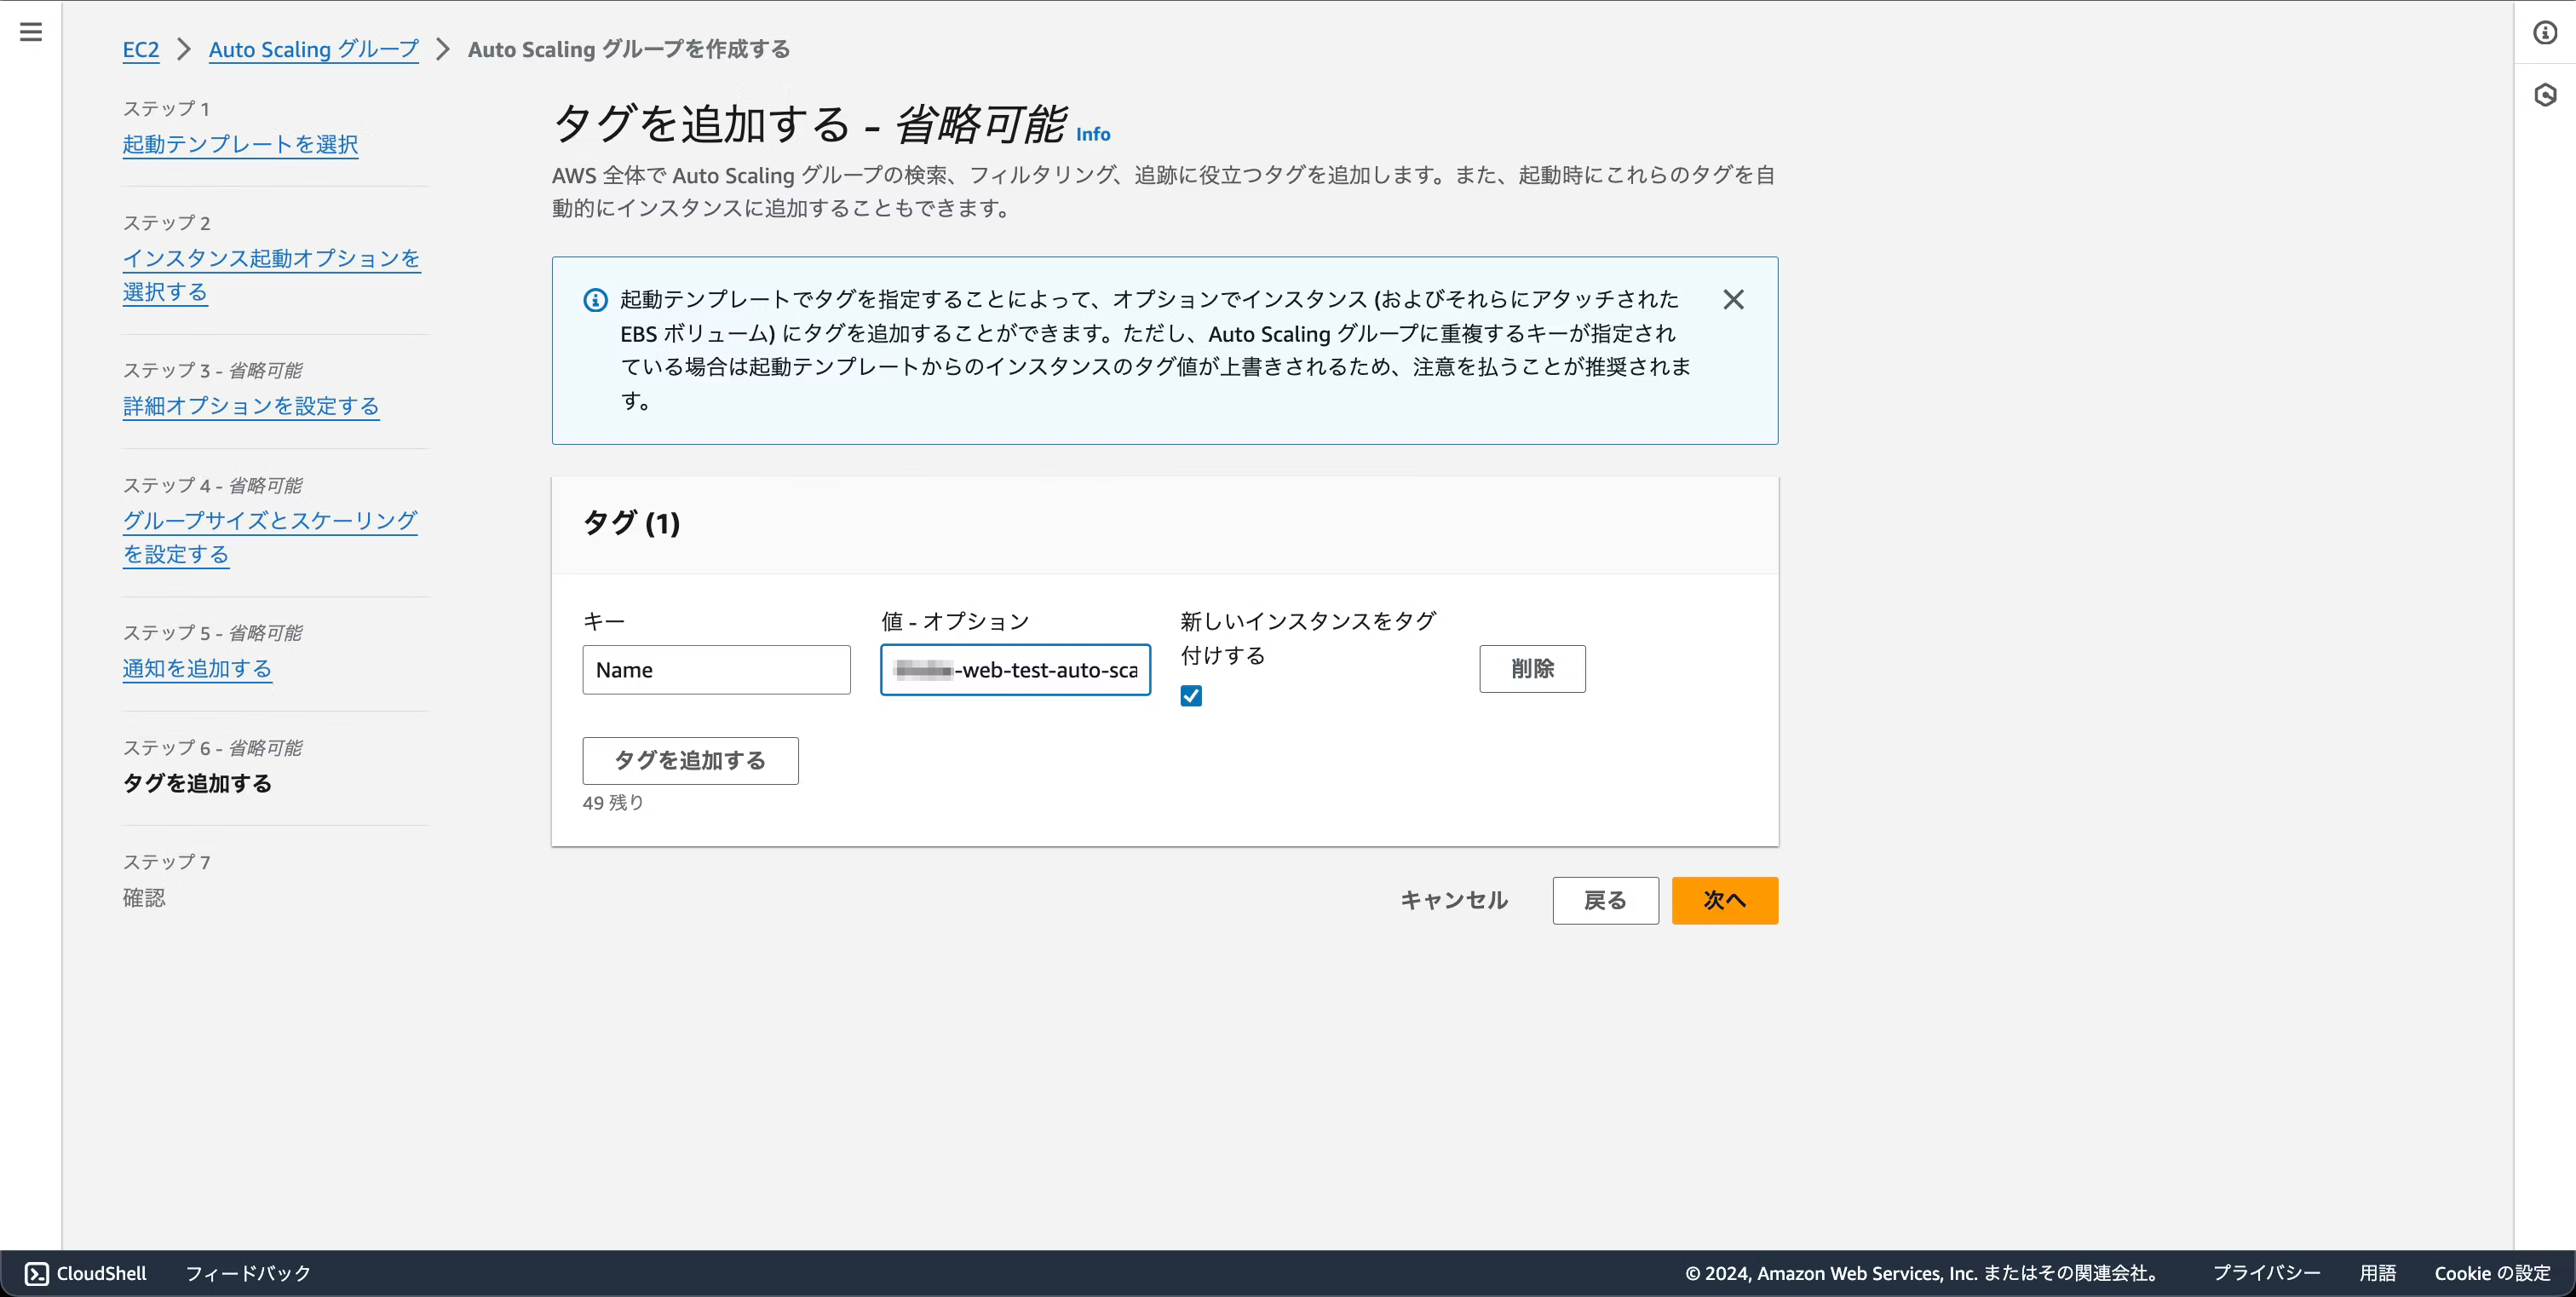Open the navigation sidebar hamburger menu

point(30,31)
